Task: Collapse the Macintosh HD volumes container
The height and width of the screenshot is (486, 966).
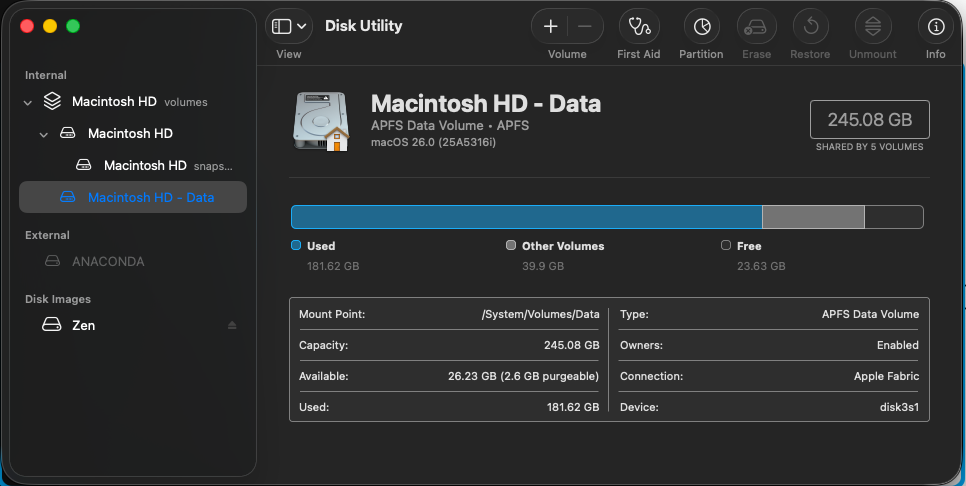Action: pyautogui.click(x=28, y=102)
